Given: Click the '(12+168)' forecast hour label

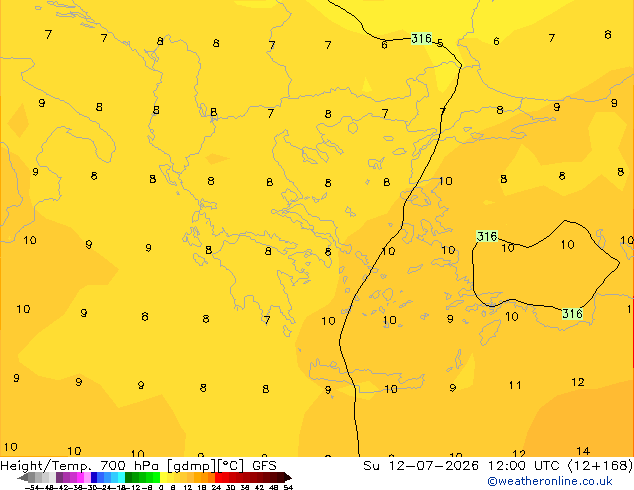Looking at the screenshot, I should click(600, 466).
